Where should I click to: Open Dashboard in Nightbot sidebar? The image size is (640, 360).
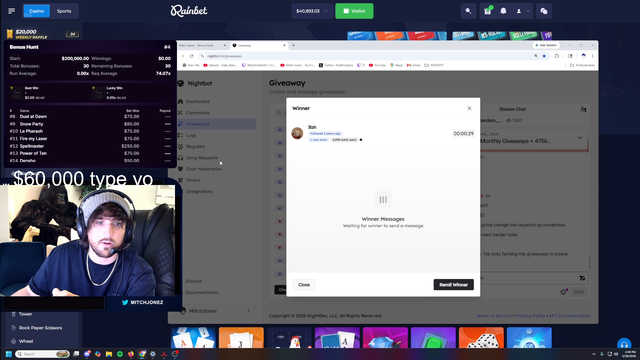pyautogui.click(x=198, y=101)
